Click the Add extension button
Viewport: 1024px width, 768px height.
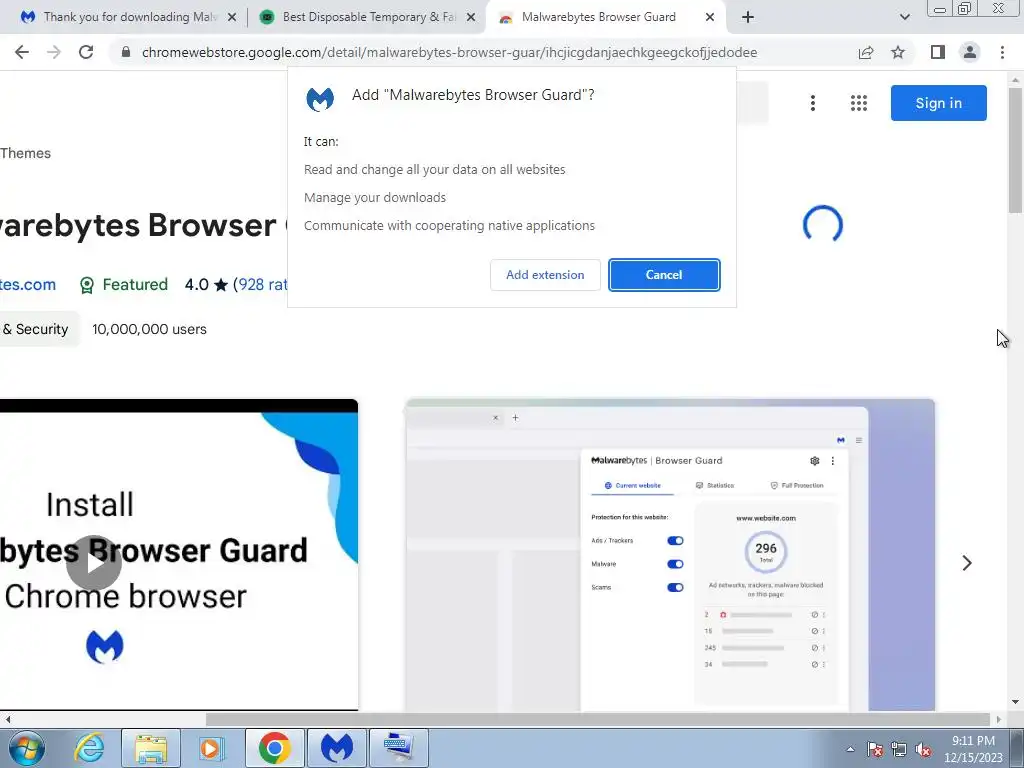pos(545,275)
